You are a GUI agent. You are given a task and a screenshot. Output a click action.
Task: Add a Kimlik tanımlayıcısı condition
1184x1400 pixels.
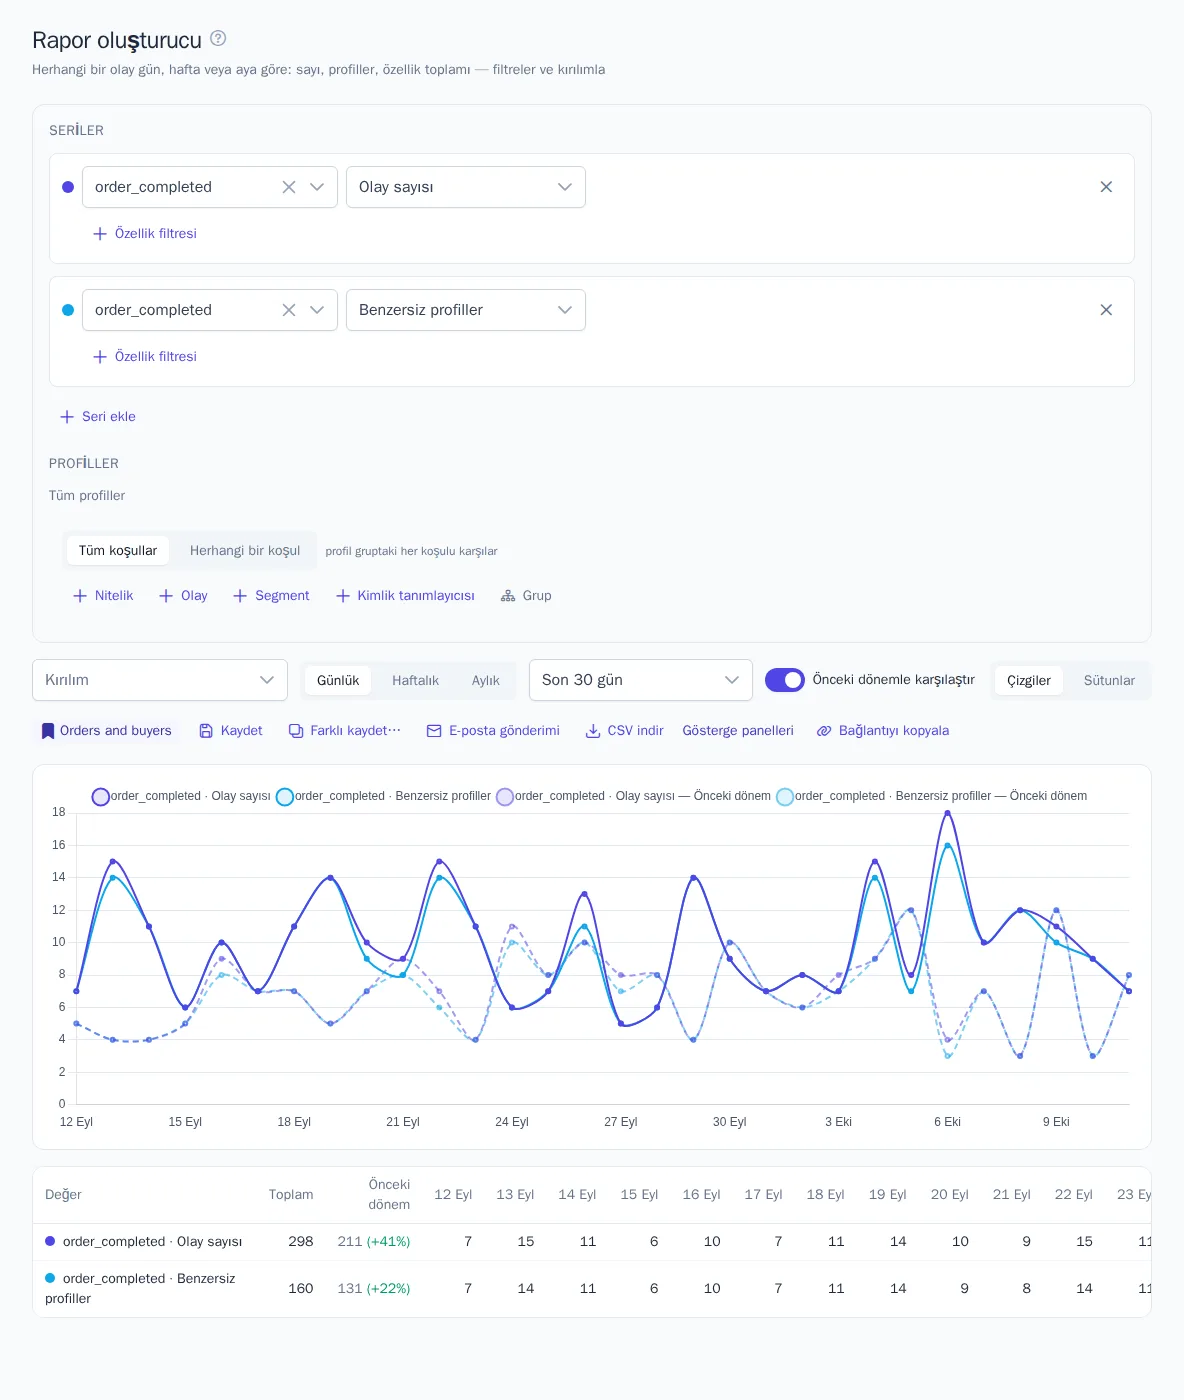405,595
